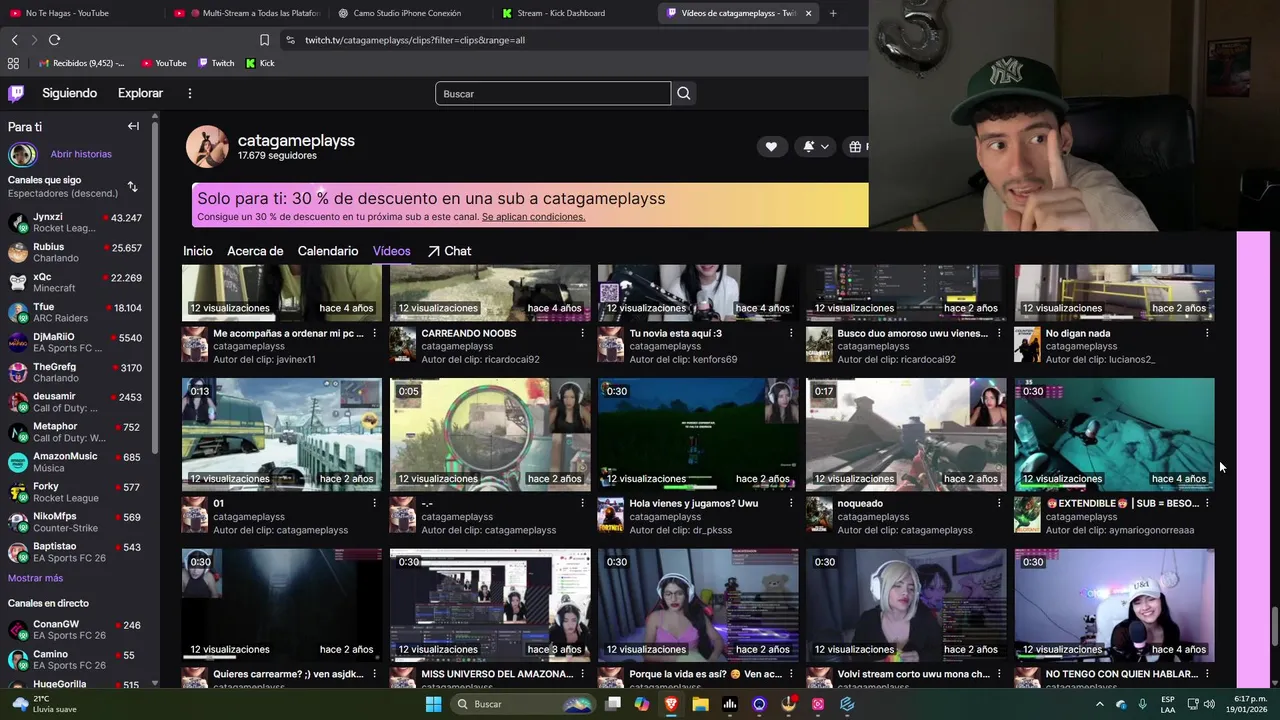The width and height of the screenshot is (1280, 720).
Task: Open Windows Start menu
Action: (433, 704)
